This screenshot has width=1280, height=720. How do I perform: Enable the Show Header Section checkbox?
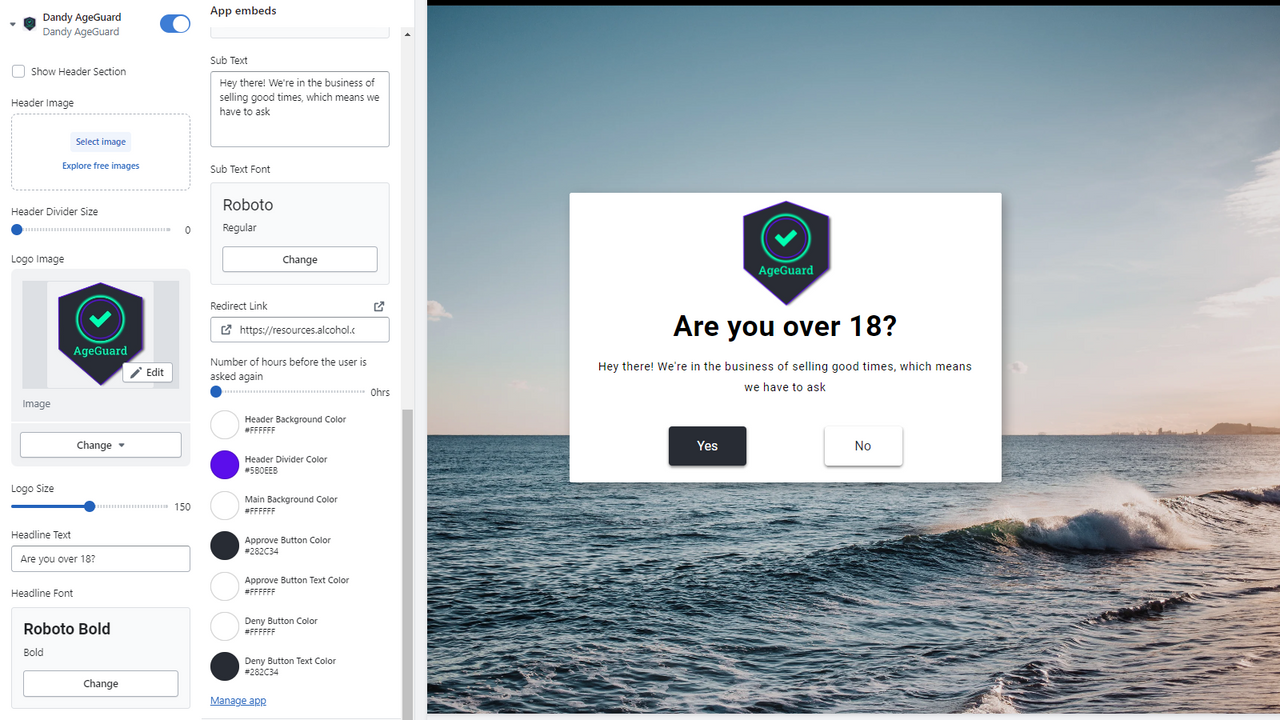click(18, 72)
